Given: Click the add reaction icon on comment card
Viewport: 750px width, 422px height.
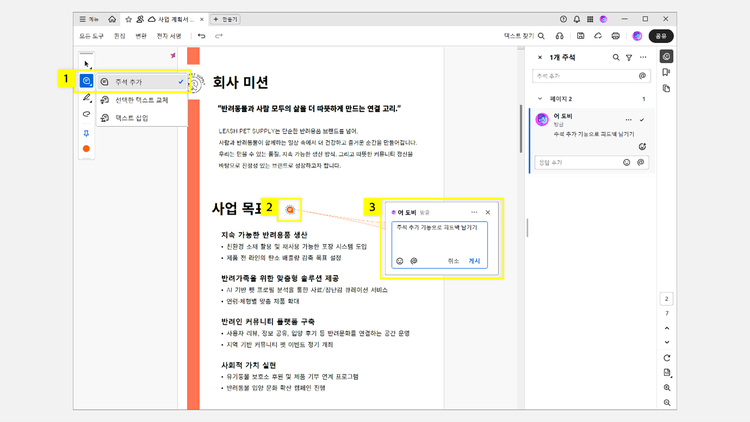Looking at the screenshot, I should coord(642,146).
